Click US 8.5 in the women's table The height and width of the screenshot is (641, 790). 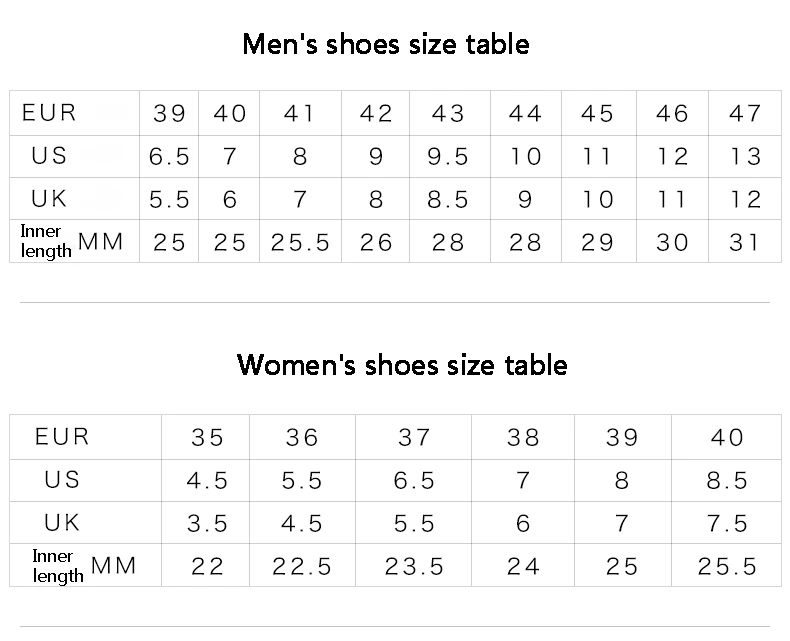click(x=727, y=481)
